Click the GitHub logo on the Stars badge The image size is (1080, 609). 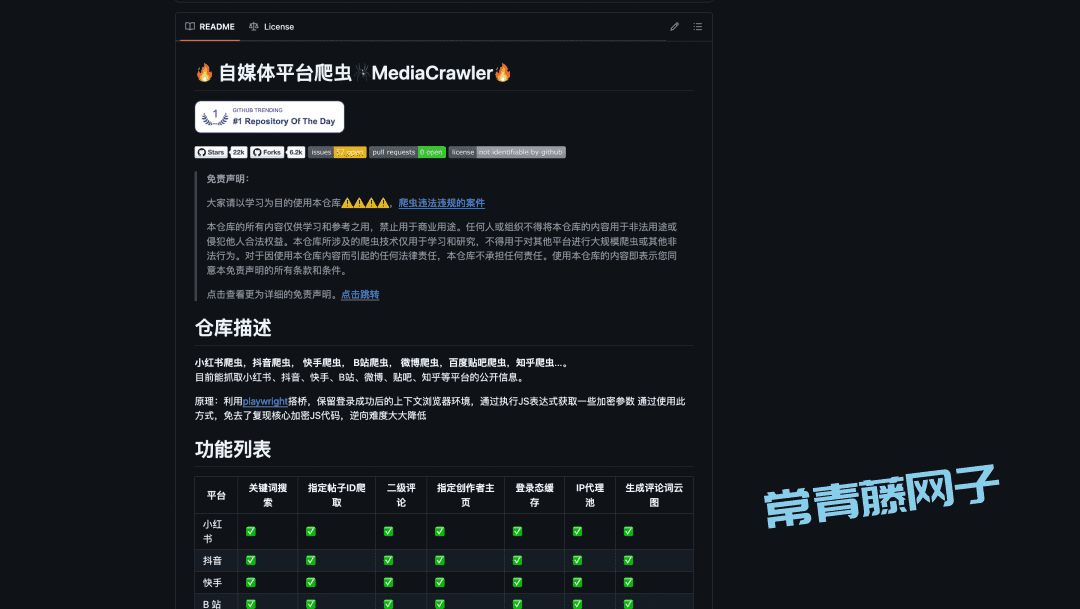(x=203, y=152)
